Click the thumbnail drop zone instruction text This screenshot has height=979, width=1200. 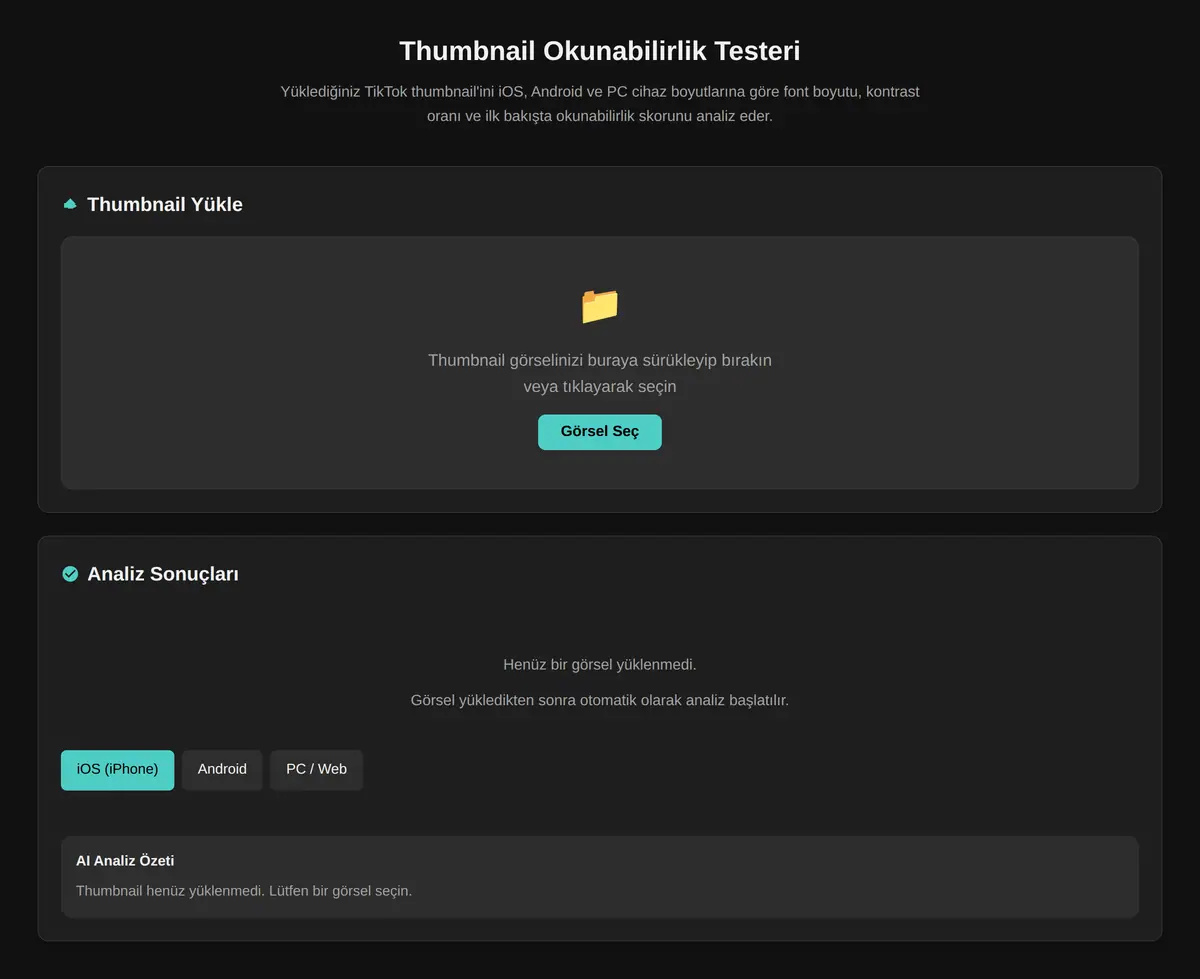600,373
